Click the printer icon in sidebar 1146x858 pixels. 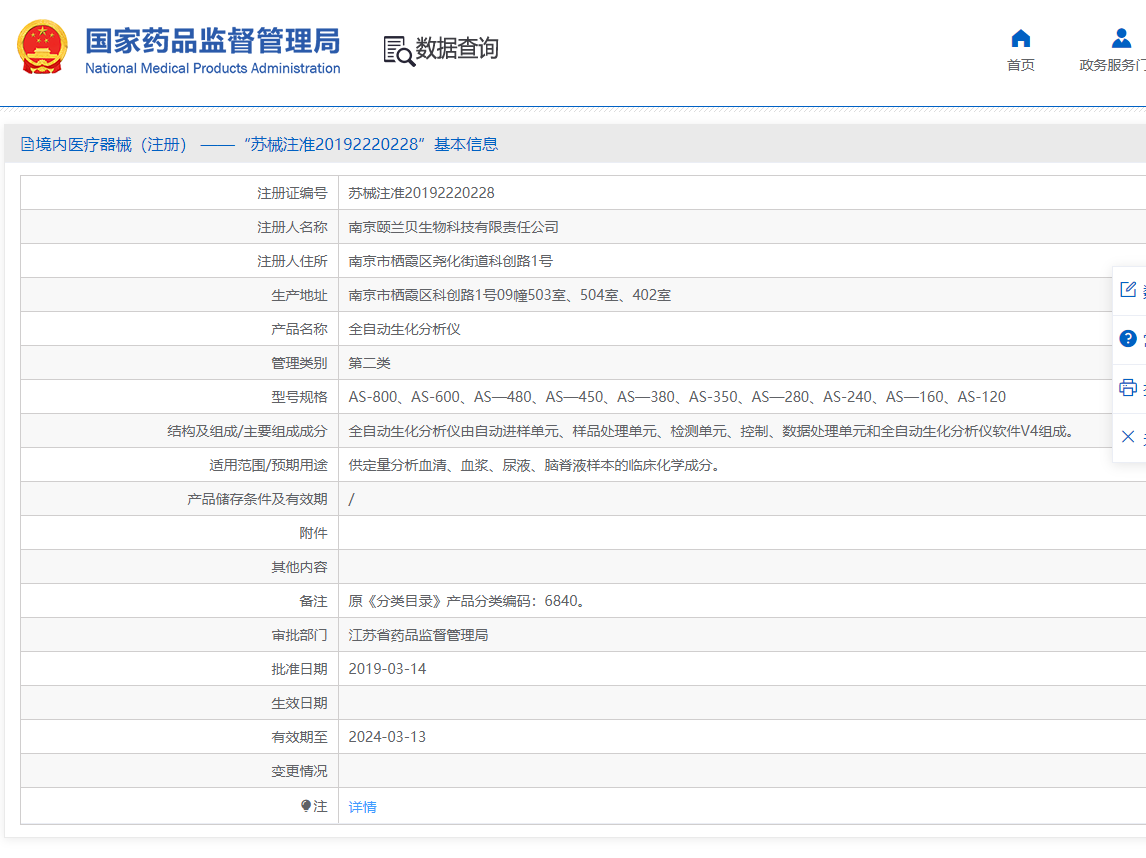click(x=1128, y=387)
